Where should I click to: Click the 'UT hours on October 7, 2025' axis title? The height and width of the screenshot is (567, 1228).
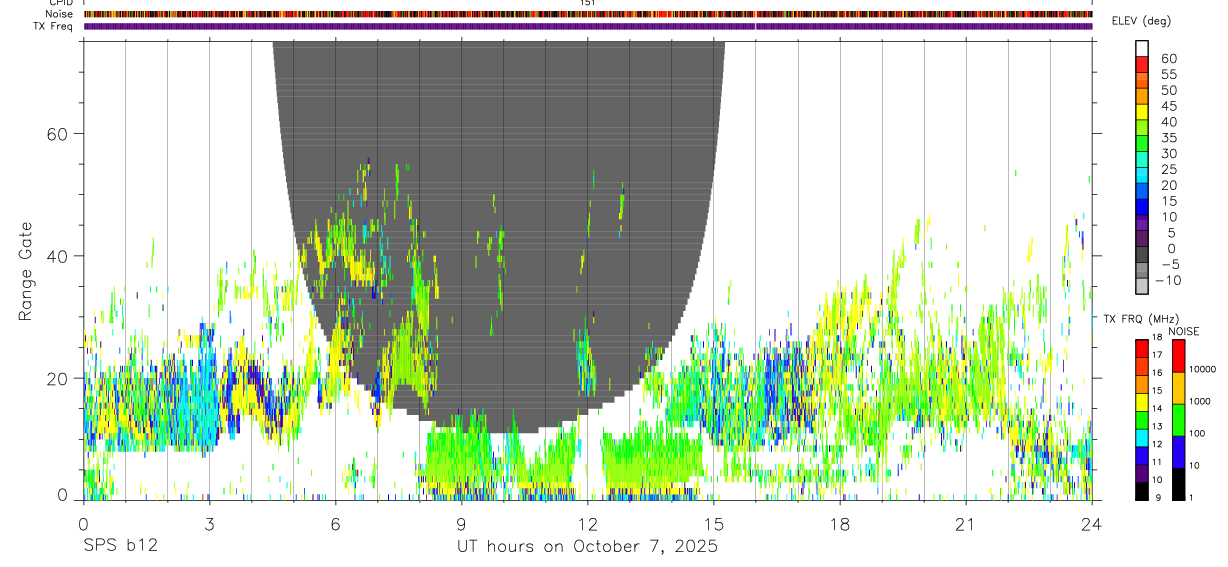pyautogui.click(x=587, y=547)
